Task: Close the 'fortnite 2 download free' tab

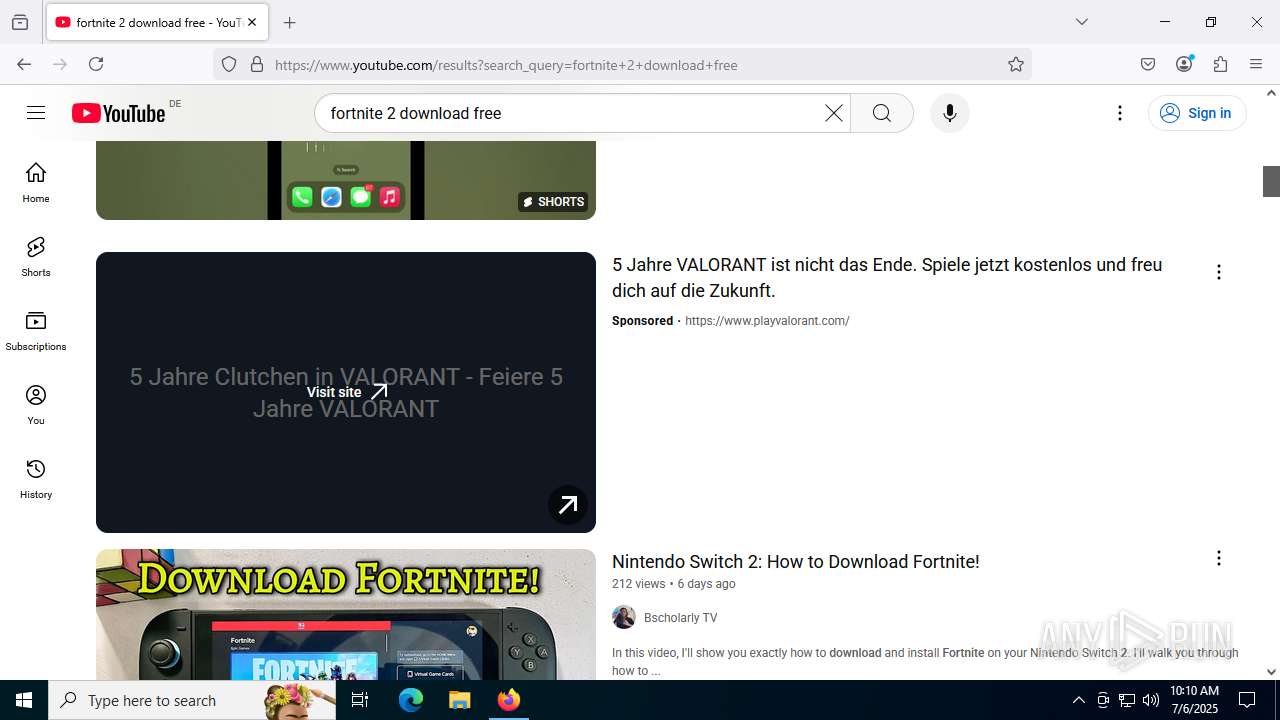Action: (252, 22)
